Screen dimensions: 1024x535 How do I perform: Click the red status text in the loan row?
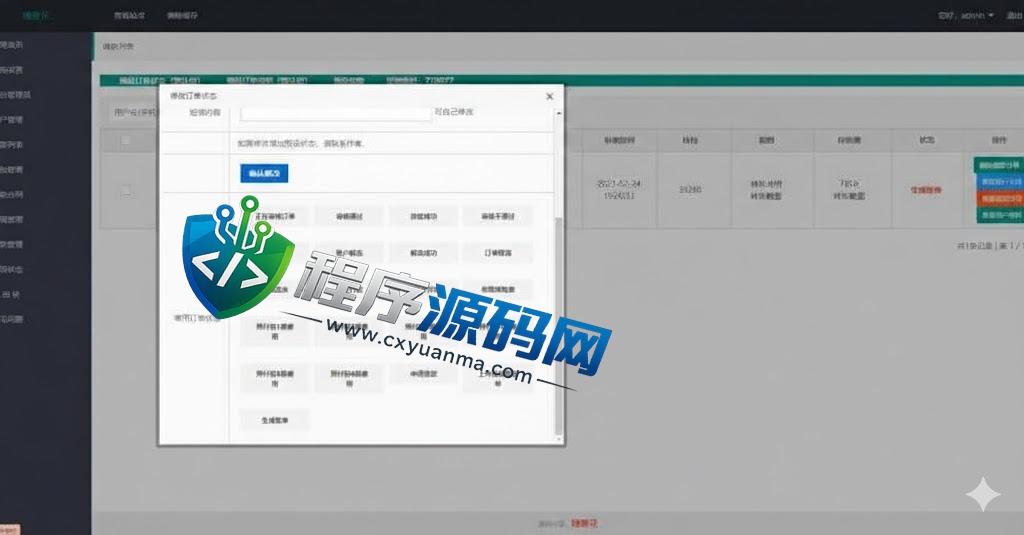click(926, 190)
